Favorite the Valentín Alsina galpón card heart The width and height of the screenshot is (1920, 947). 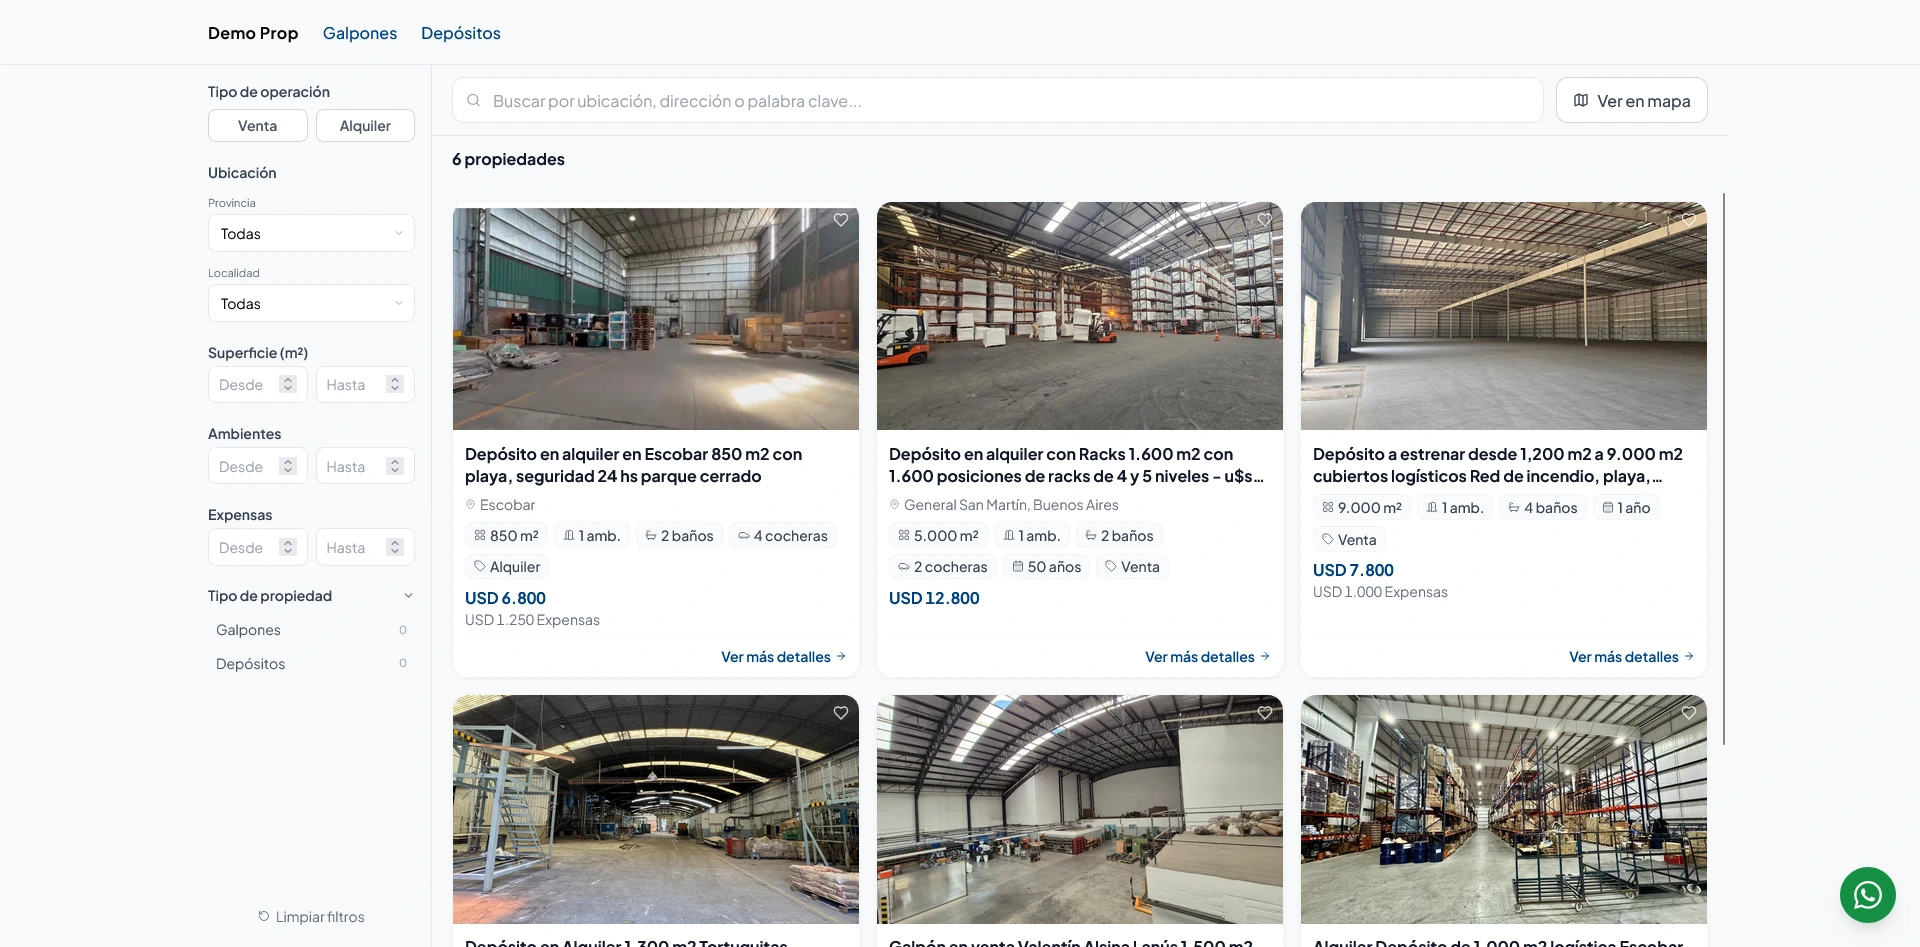pyautogui.click(x=1265, y=713)
